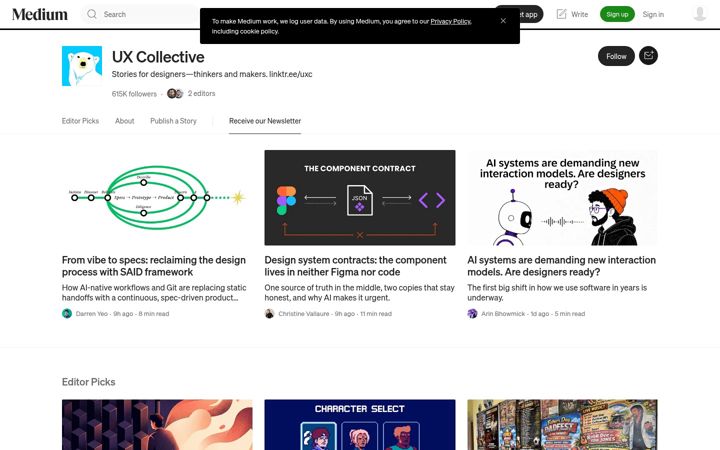Viewport: 720px width, 450px height.
Task: Open the Arin Bhowmick author name
Action: pyautogui.click(x=503, y=314)
